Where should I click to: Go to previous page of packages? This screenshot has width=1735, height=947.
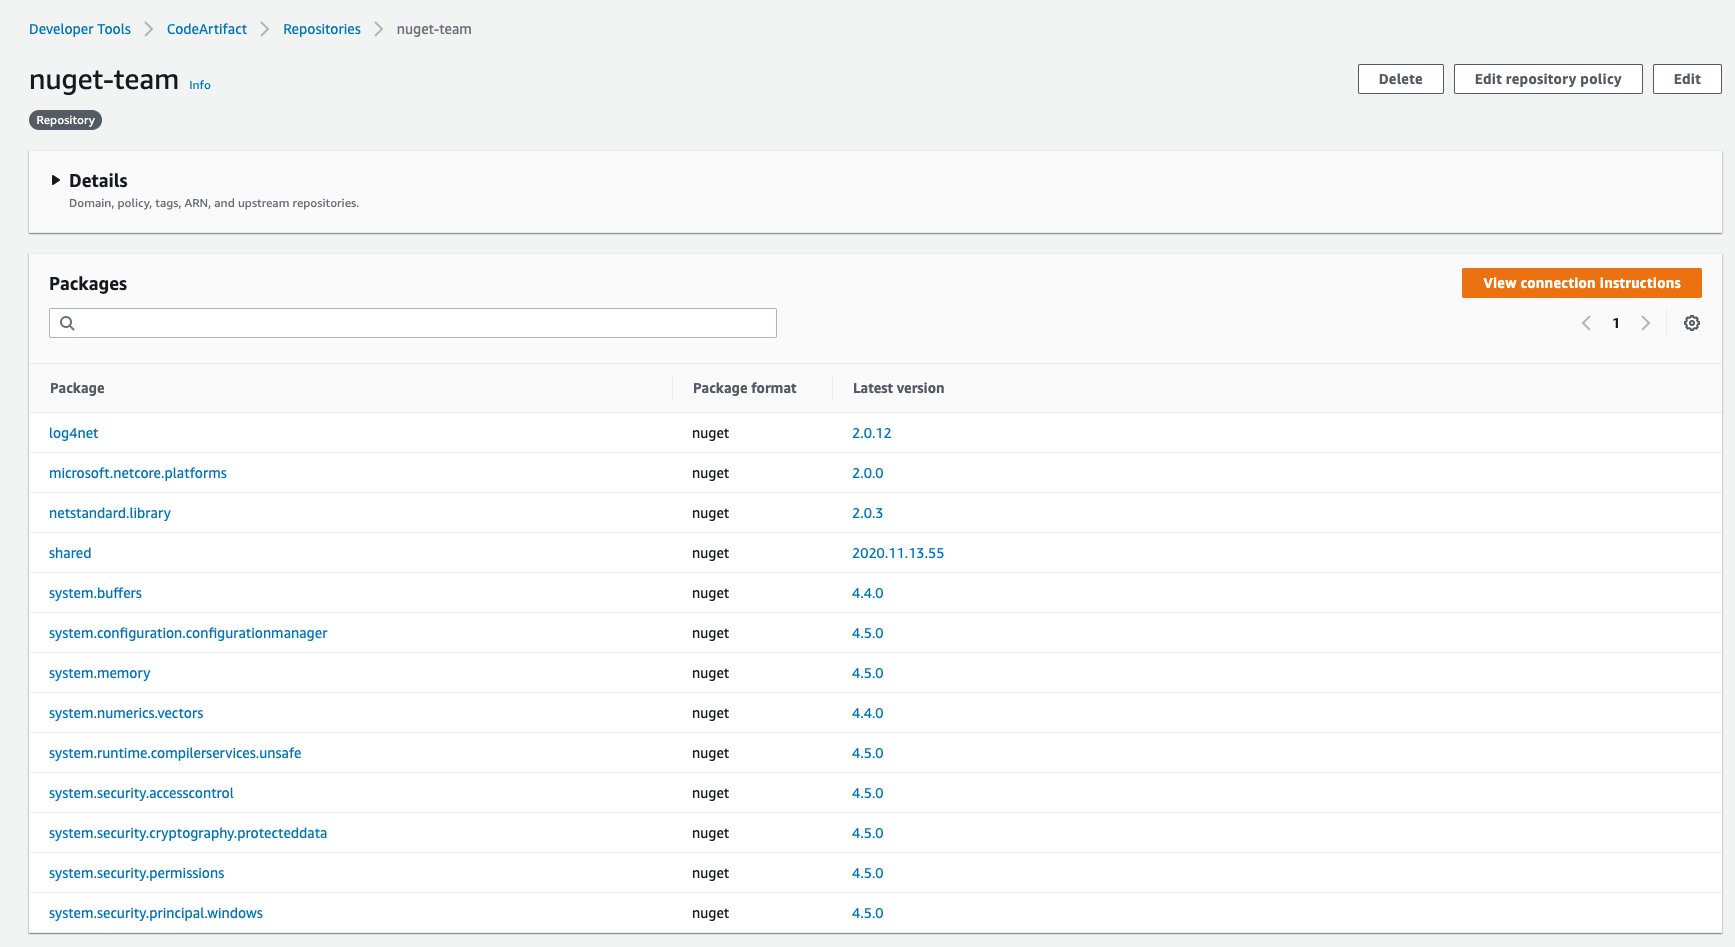tap(1586, 323)
